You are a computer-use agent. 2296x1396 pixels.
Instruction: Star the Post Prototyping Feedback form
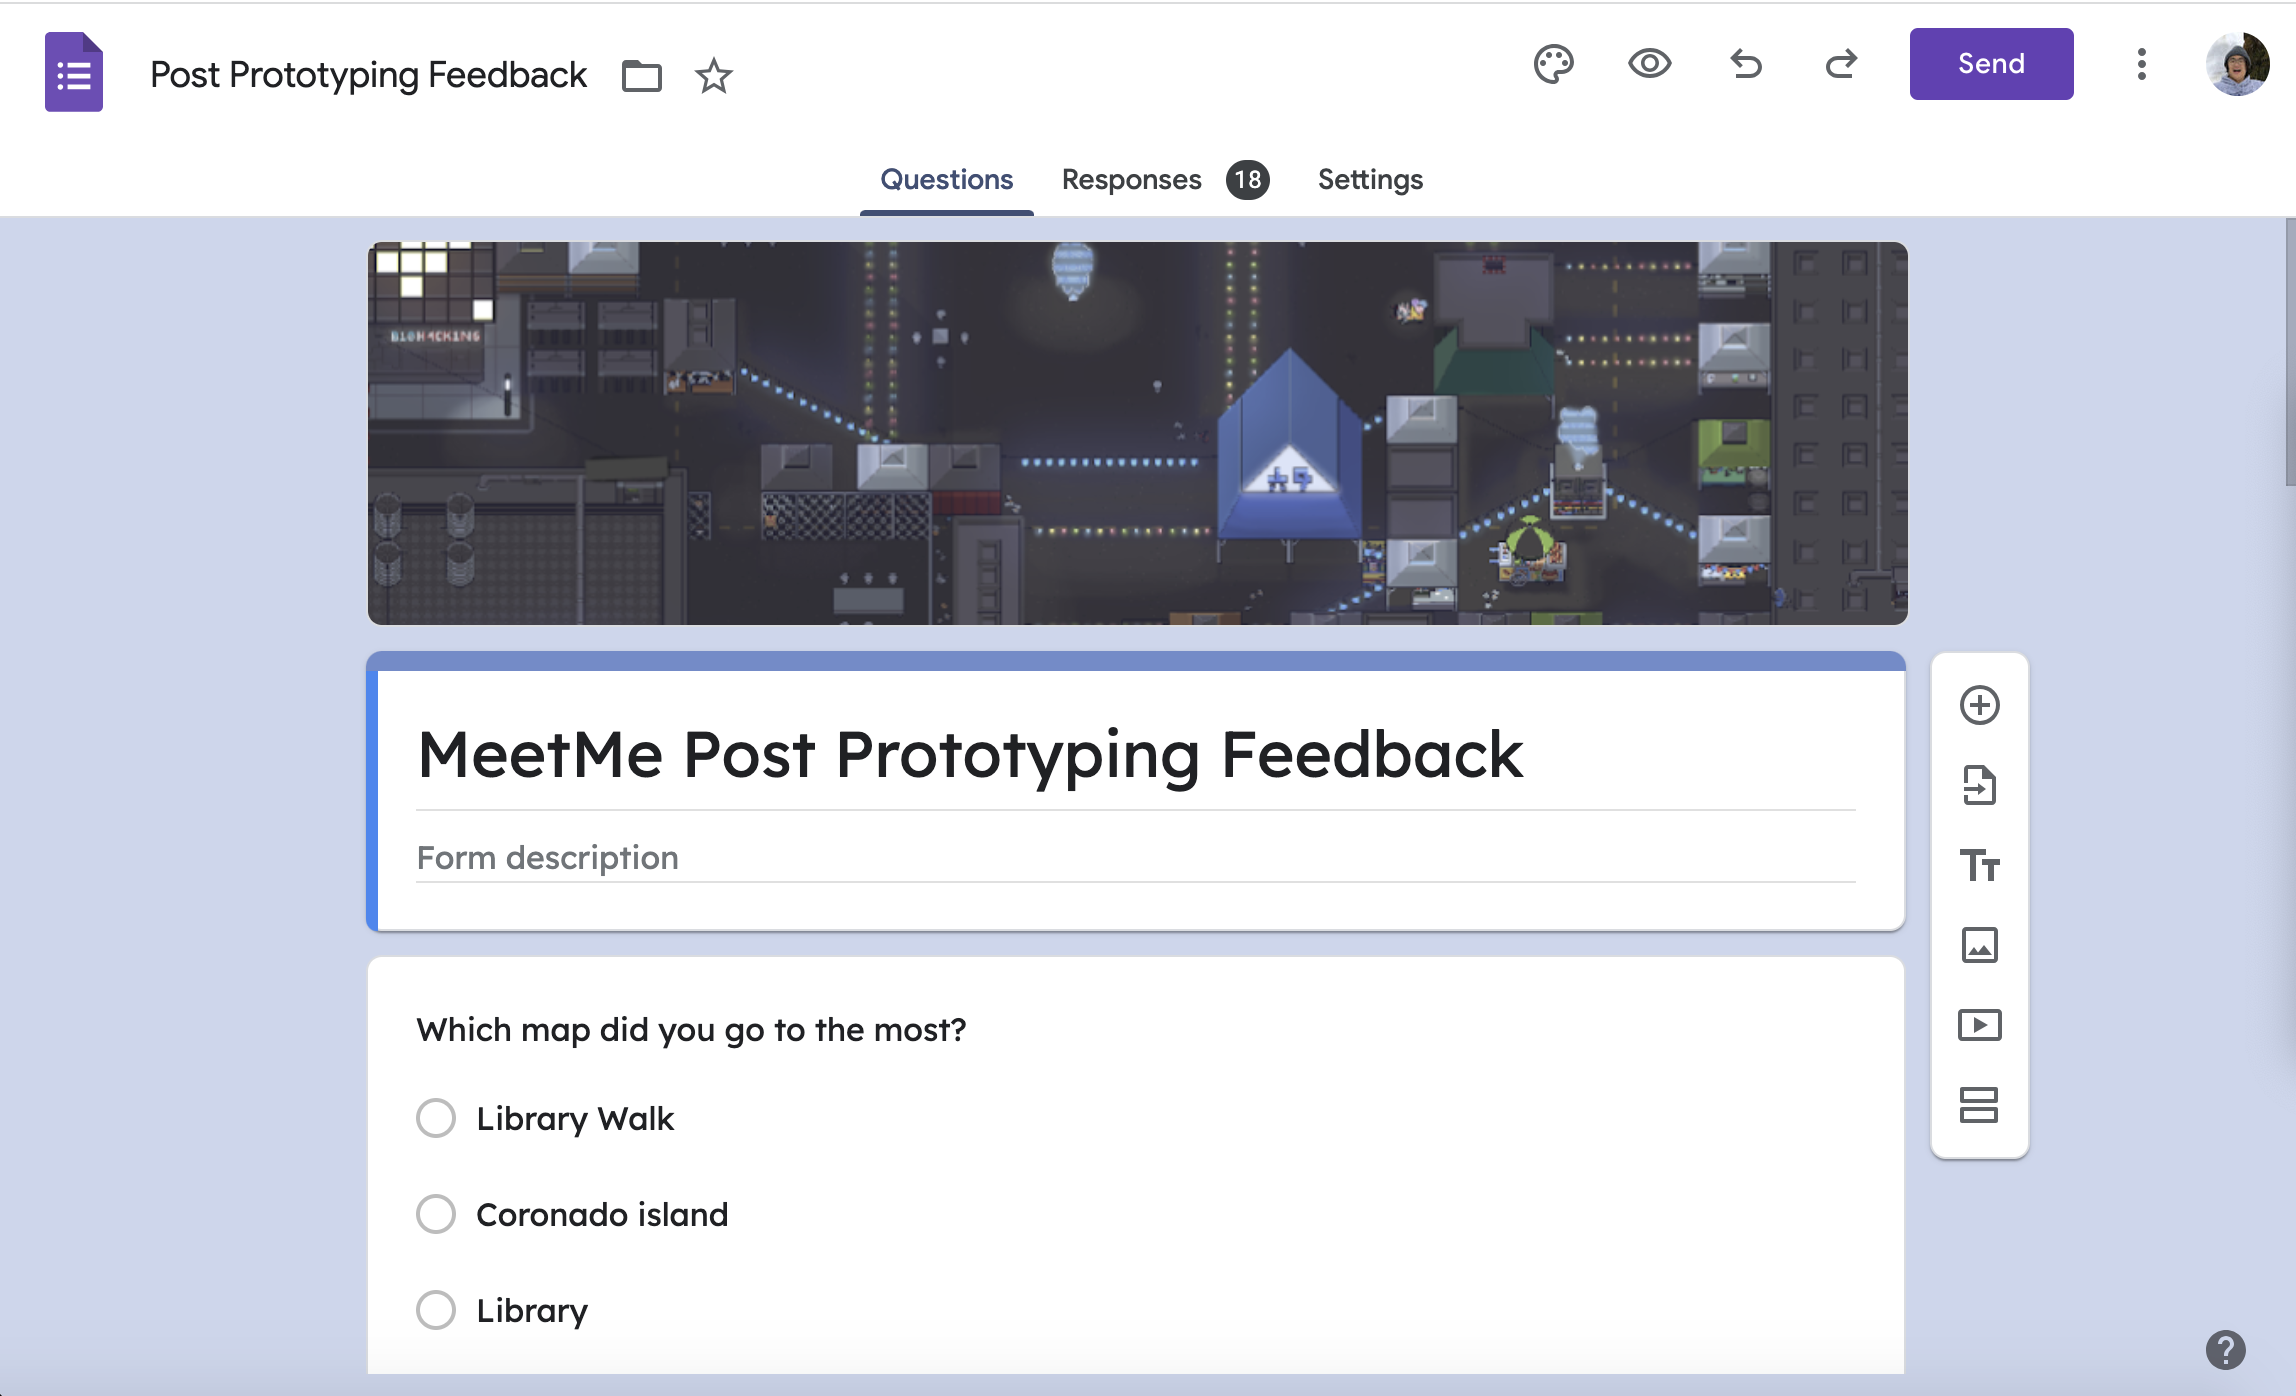pyautogui.click(x=713, y=76)
